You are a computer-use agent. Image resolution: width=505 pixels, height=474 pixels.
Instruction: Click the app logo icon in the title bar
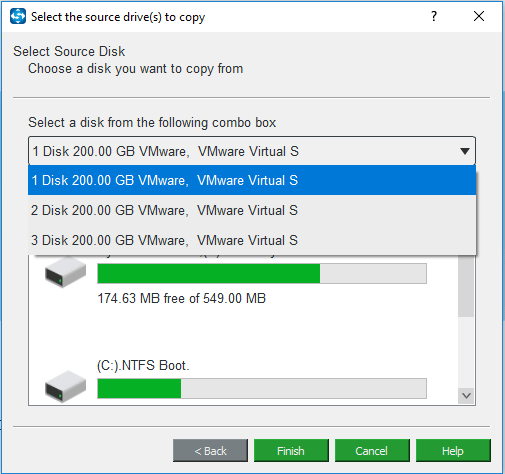pos(18,16)
